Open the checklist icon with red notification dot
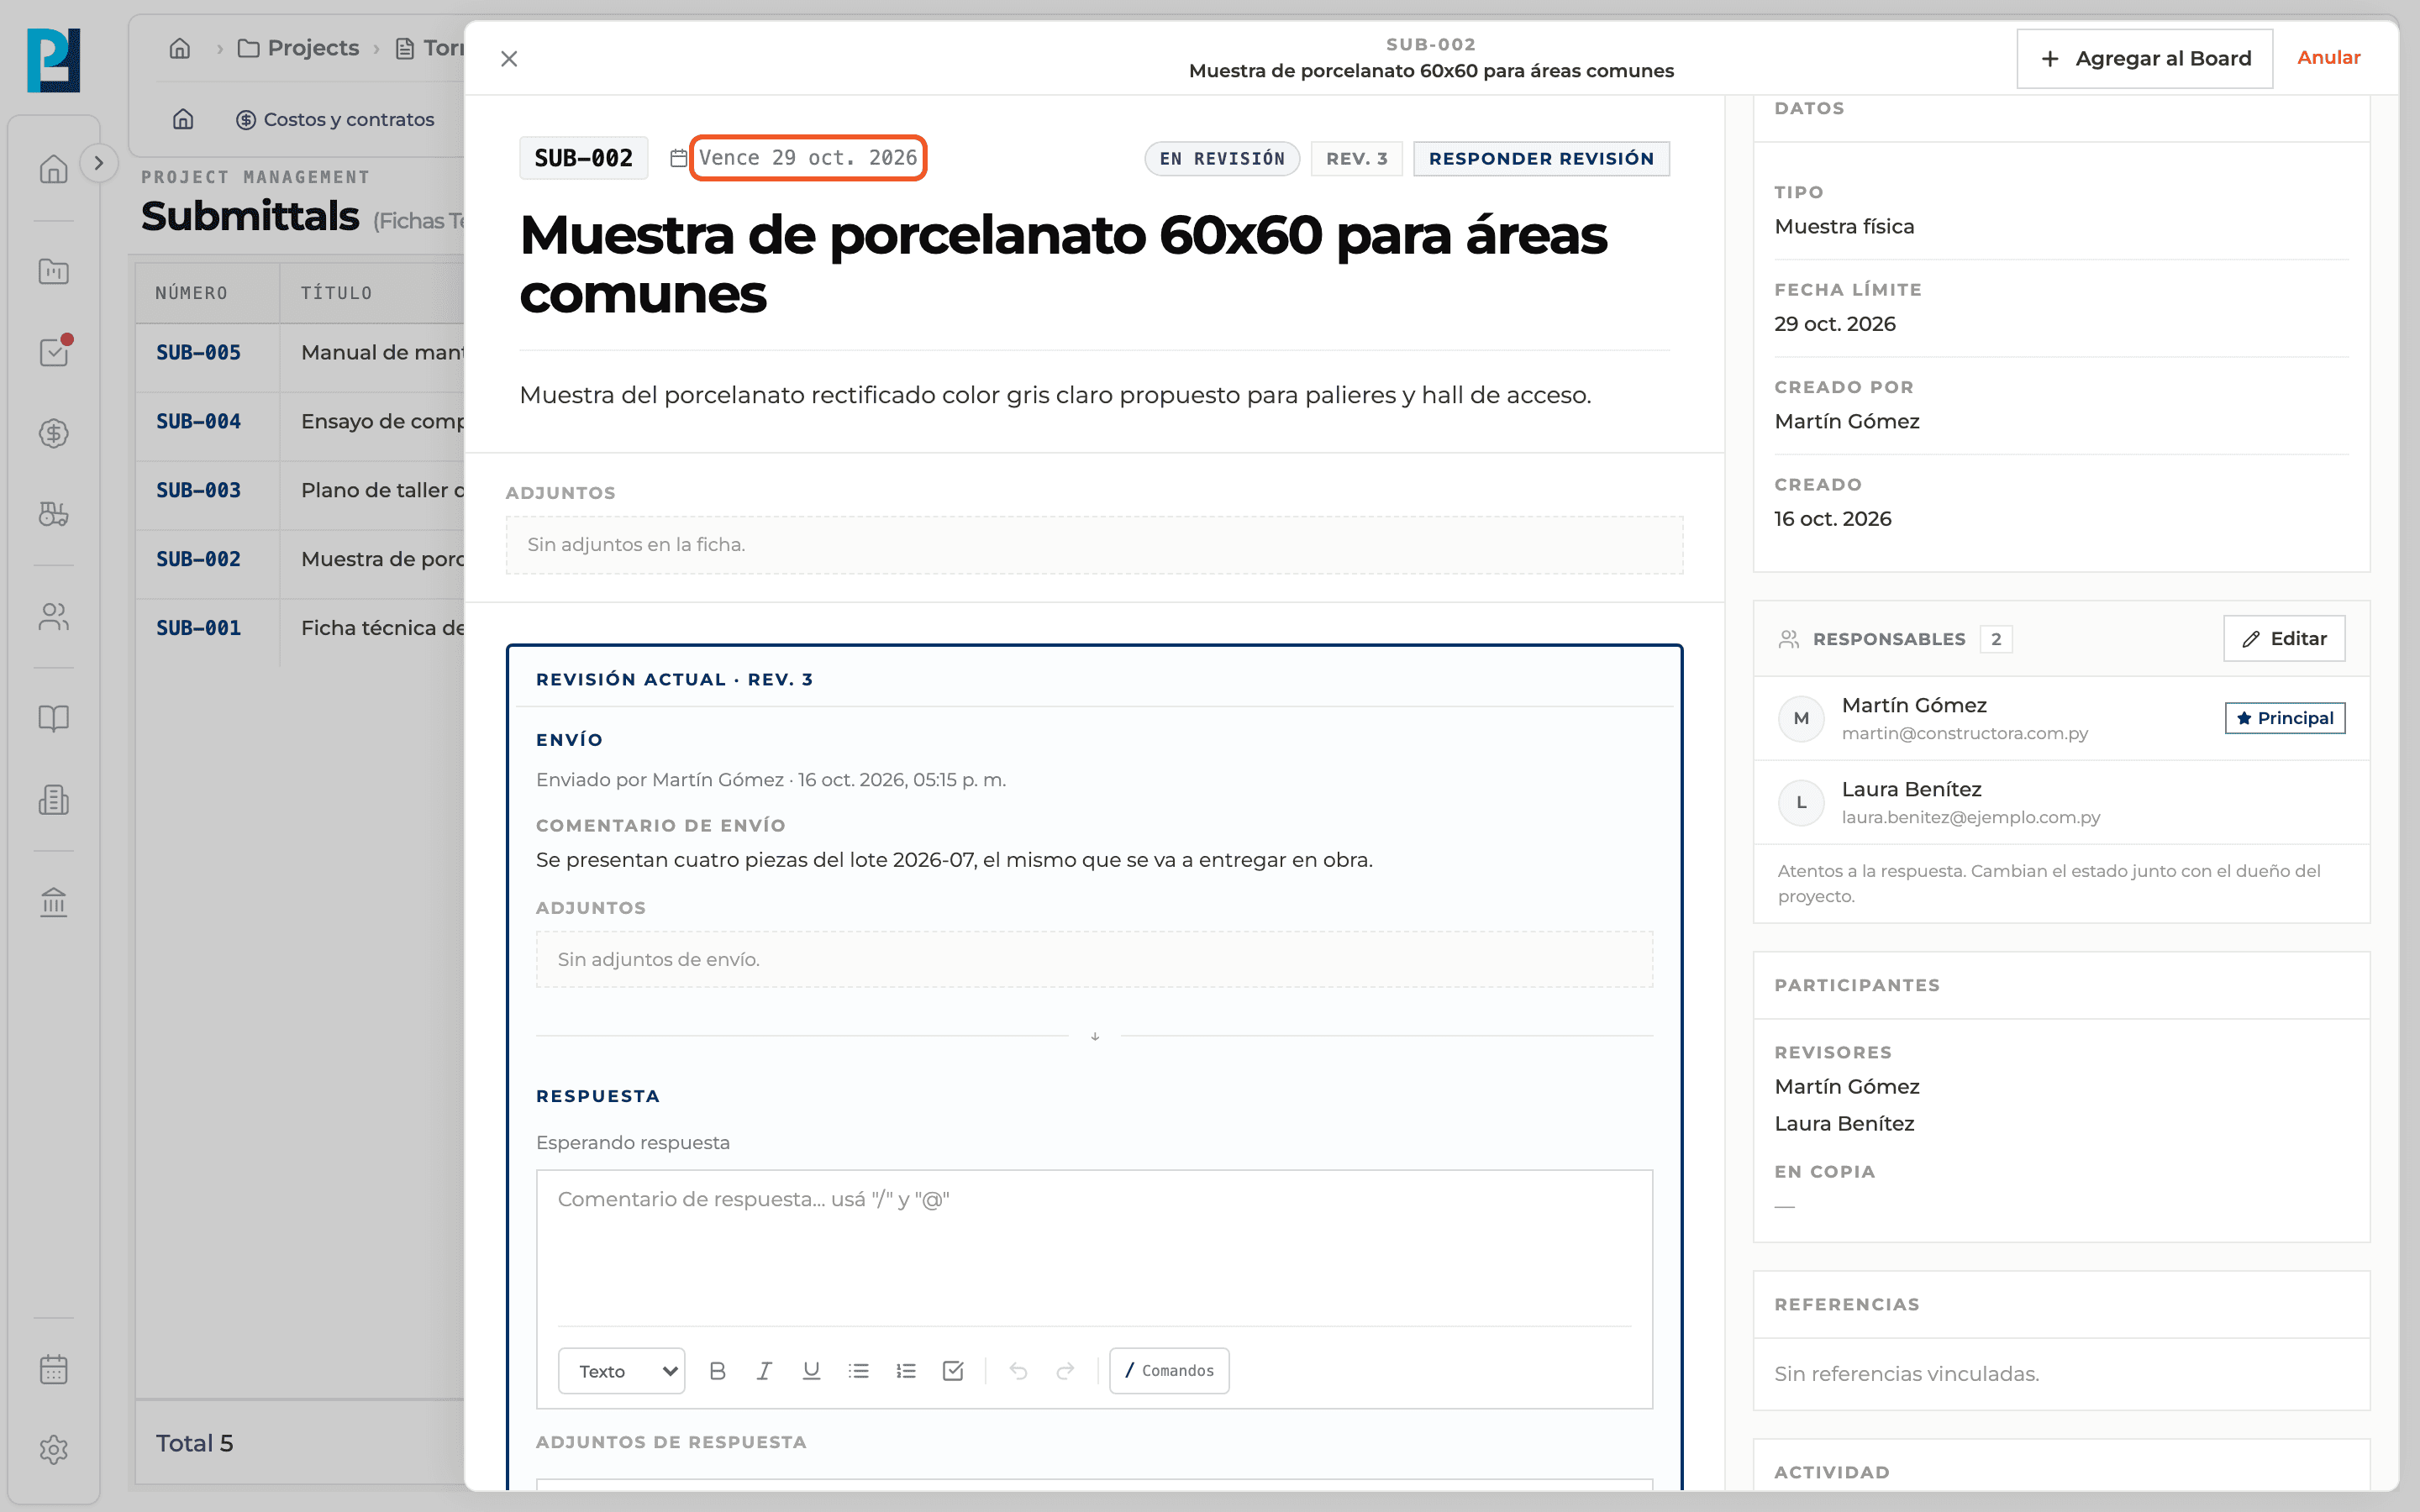 click(x=53, y=352)
